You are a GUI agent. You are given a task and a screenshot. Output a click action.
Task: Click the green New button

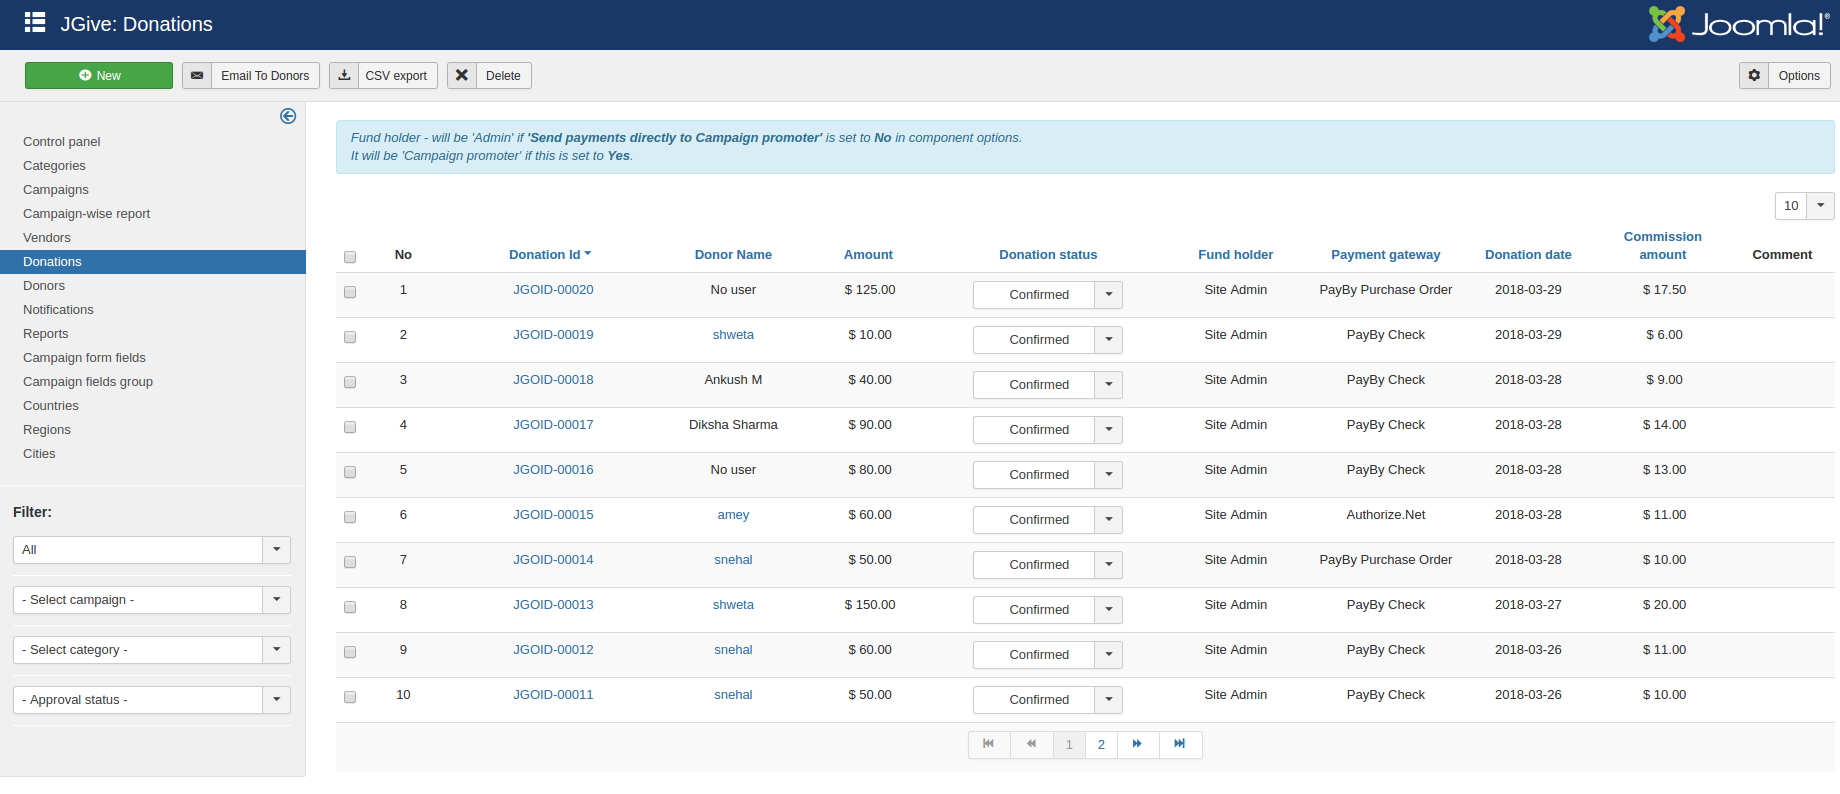pos(99,76)
